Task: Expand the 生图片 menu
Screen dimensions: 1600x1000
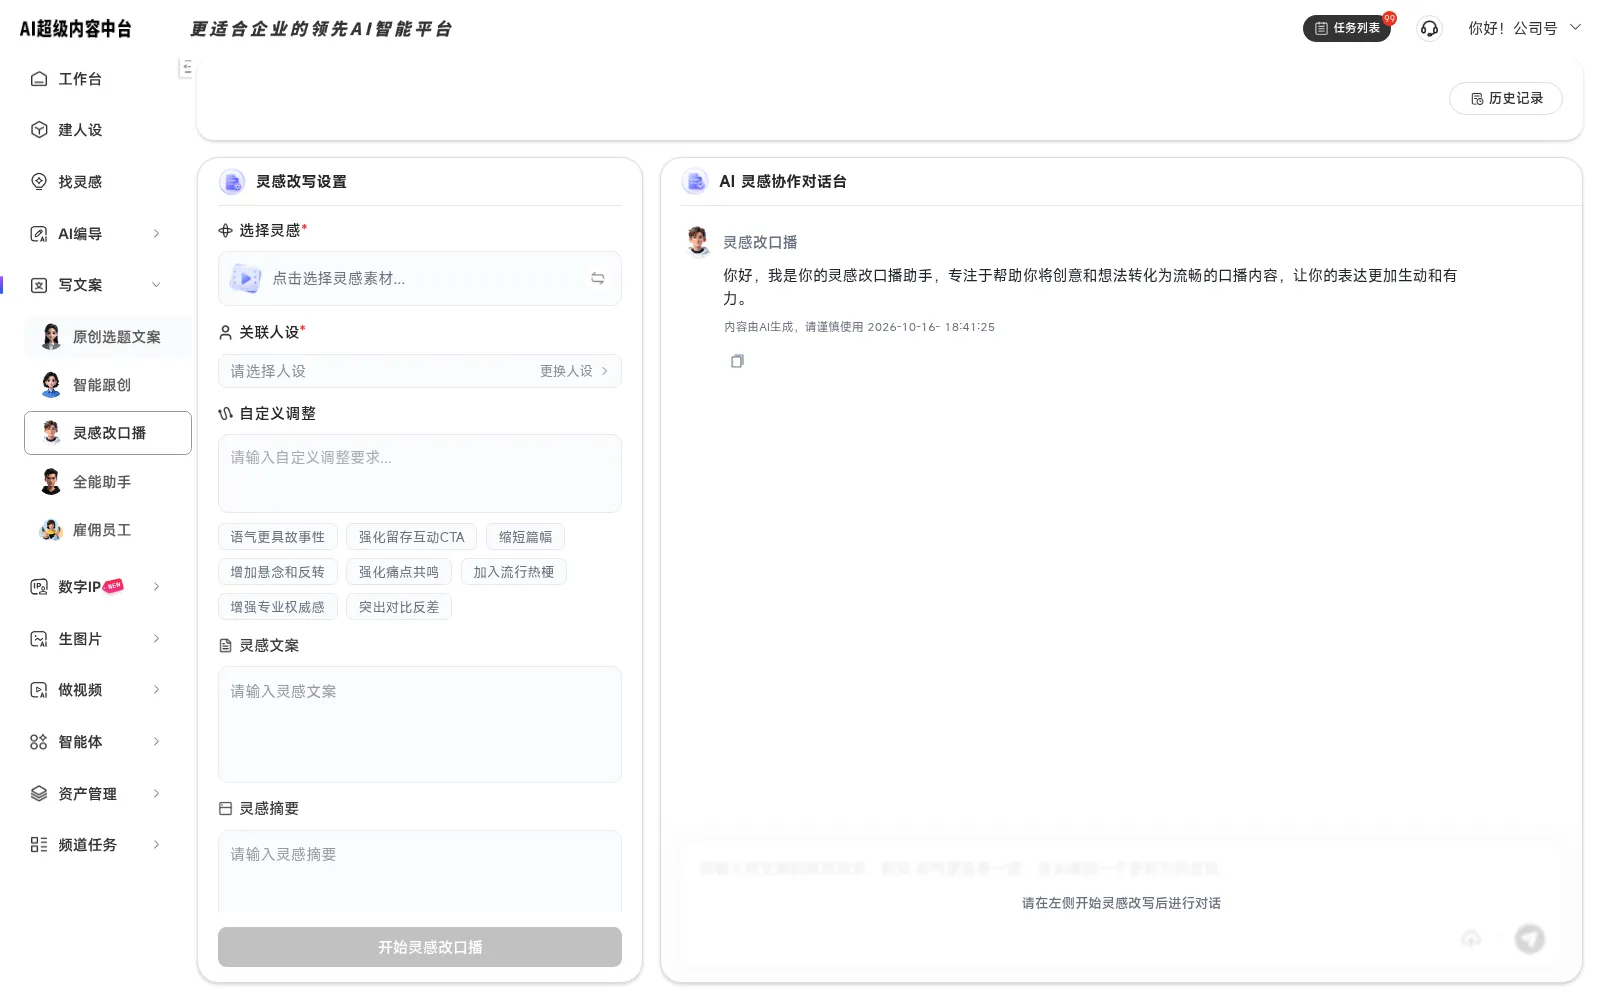Action: point(96,639)
